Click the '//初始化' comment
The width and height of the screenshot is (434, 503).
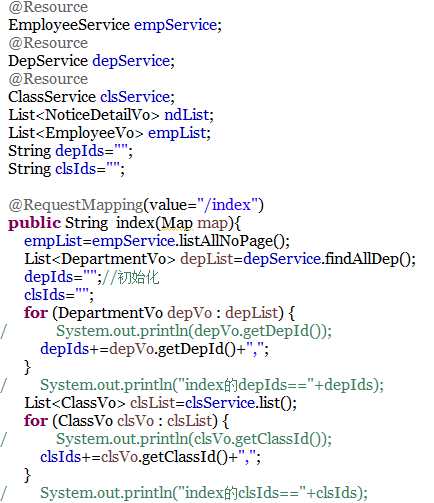tap(131, 277)
